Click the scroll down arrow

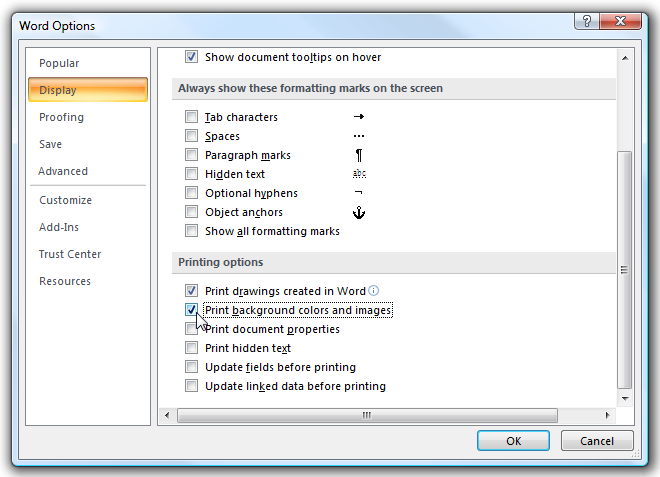[625, 398]
